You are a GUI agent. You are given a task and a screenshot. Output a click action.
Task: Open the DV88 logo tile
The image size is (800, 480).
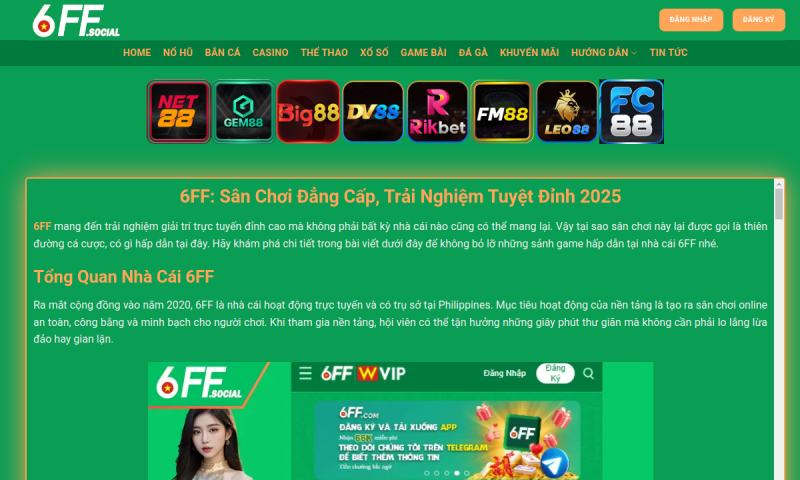(x=373, y=112)
